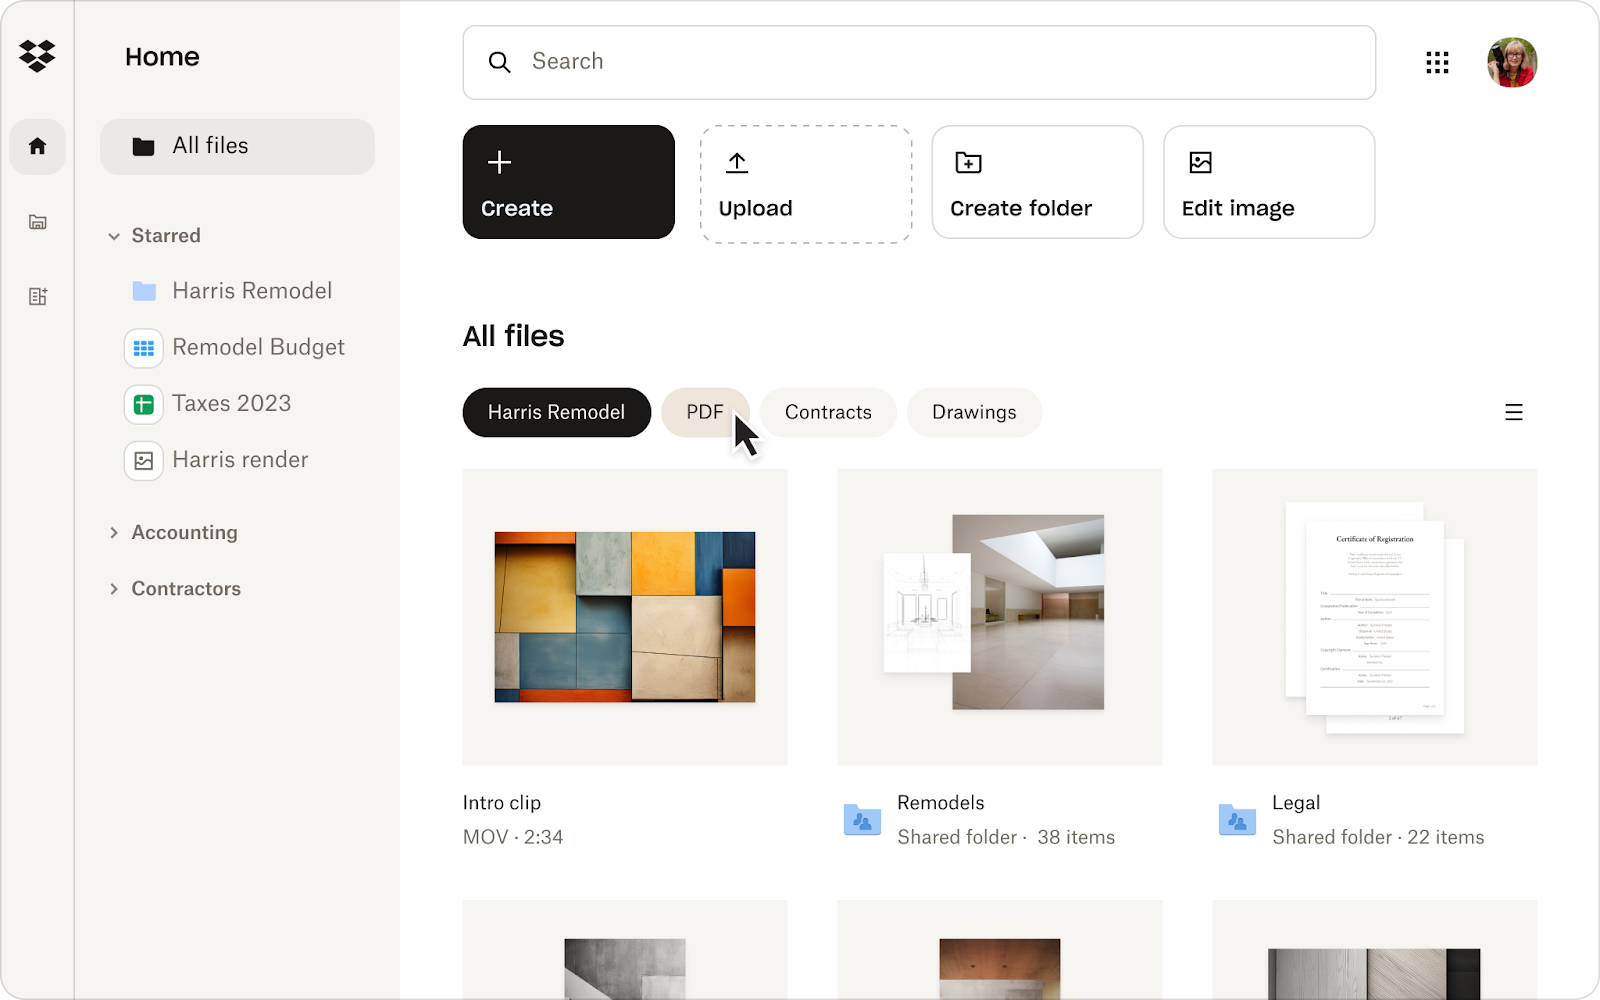This screenshot has width=1600, height=1000.
Task: Open the Taxes 2023 spreadsheet icon
Action: (x=144, y=404)
